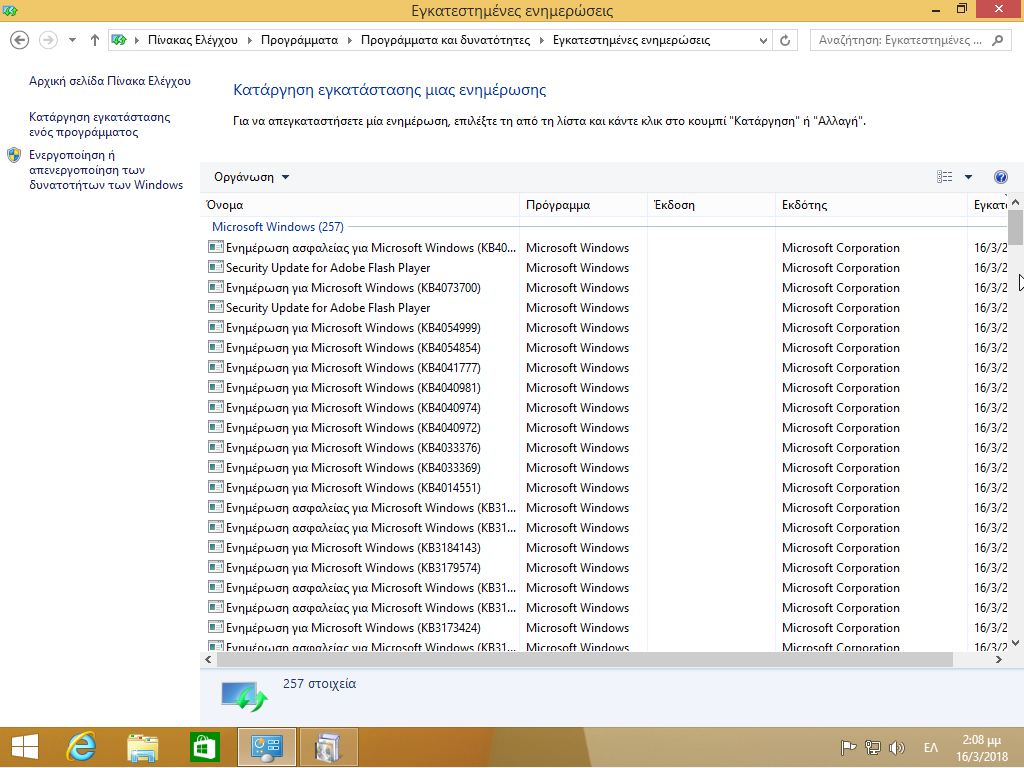This screenshot has height=768, width=1024.
Task: Click the Back navigation arrow
Action: click(x=20, y=40)
